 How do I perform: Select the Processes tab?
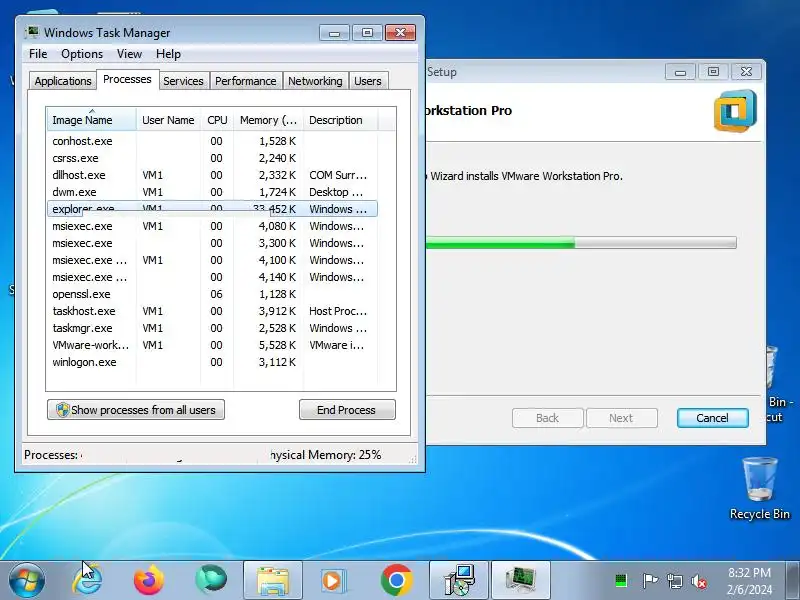(127, 79)
